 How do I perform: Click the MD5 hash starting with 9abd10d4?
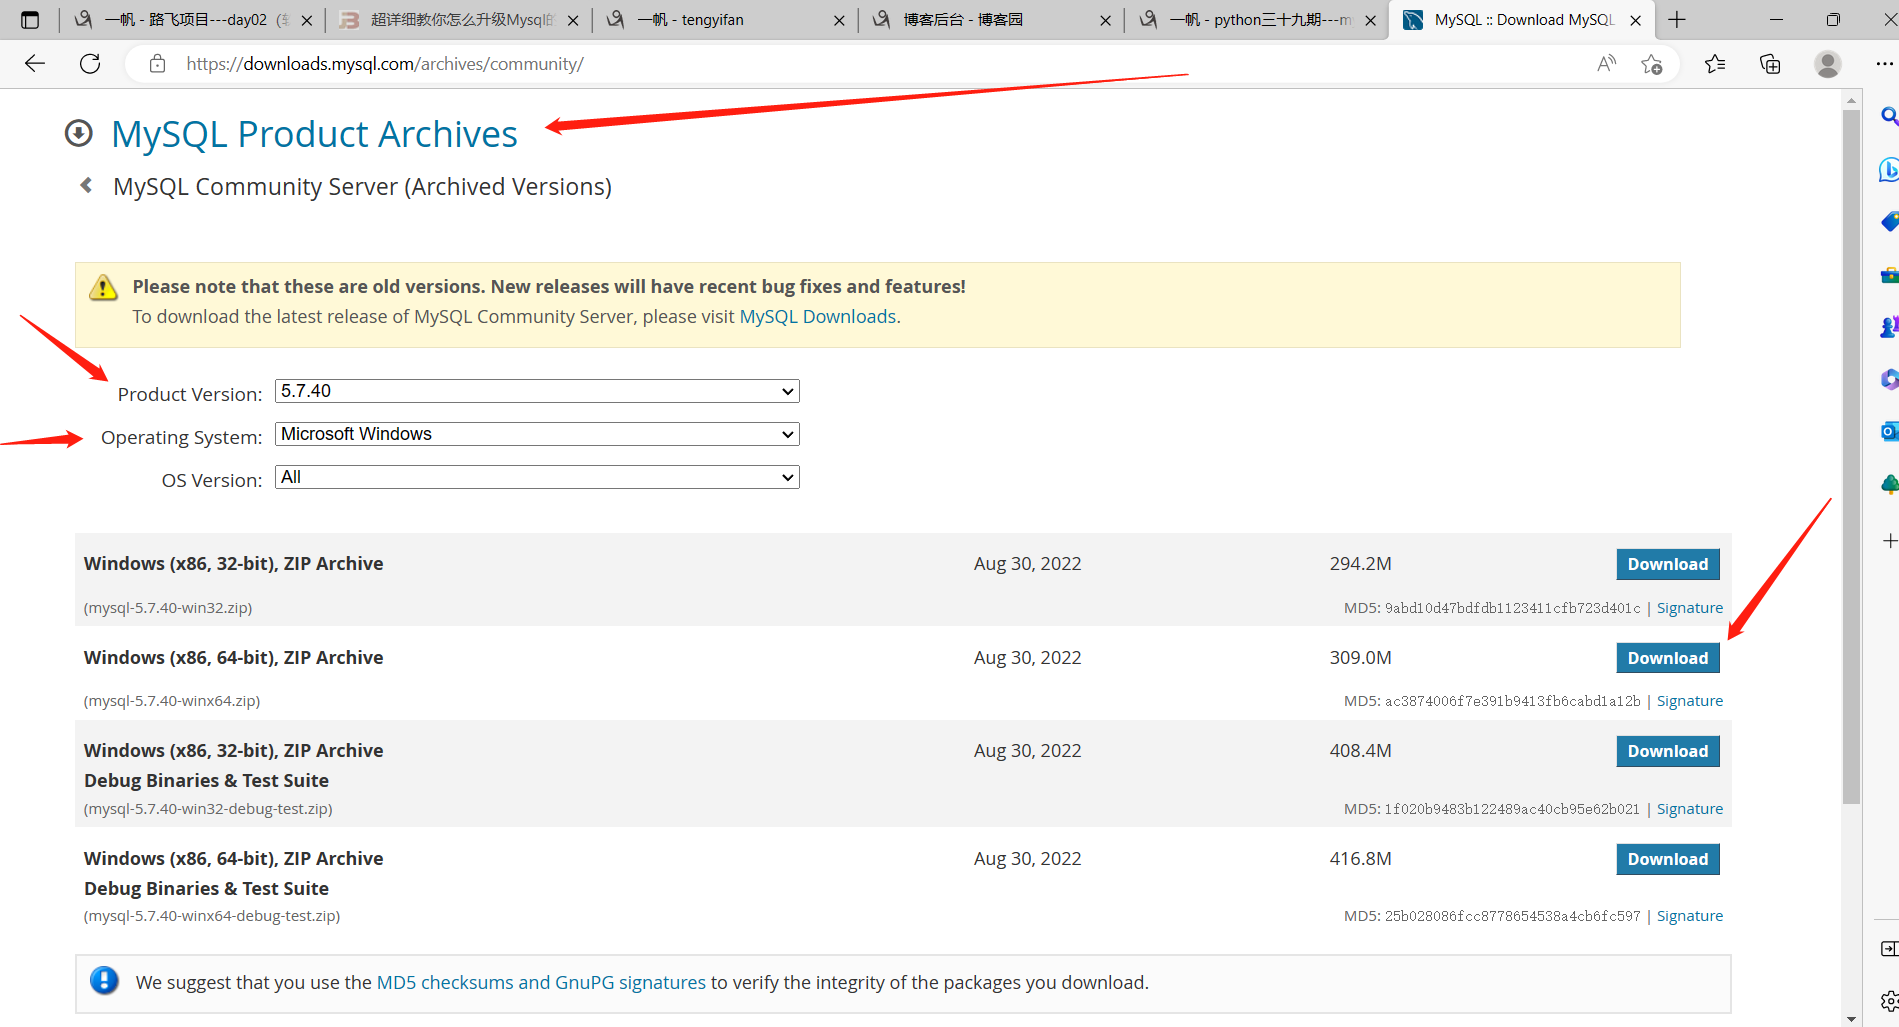point(1513,608)
